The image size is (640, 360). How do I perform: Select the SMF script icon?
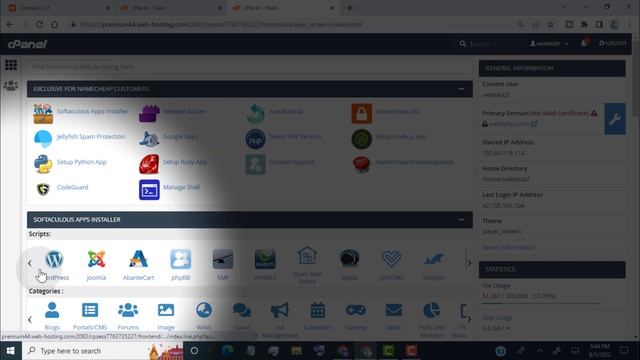pyautogui.click(x=223, y=259)
